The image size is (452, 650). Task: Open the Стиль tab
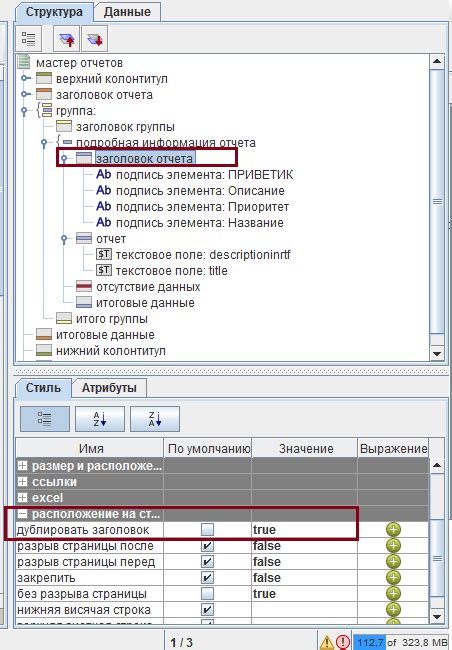pos(43,388)
